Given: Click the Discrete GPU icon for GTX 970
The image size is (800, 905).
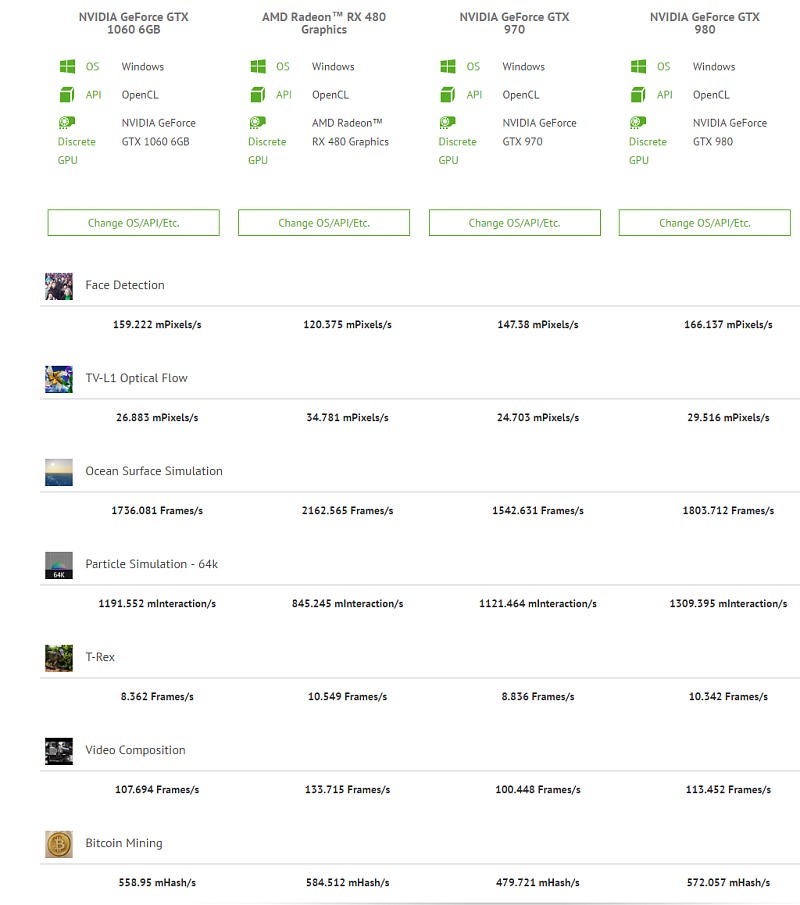Looking at the screenshot, I should [x=447, y=122].
